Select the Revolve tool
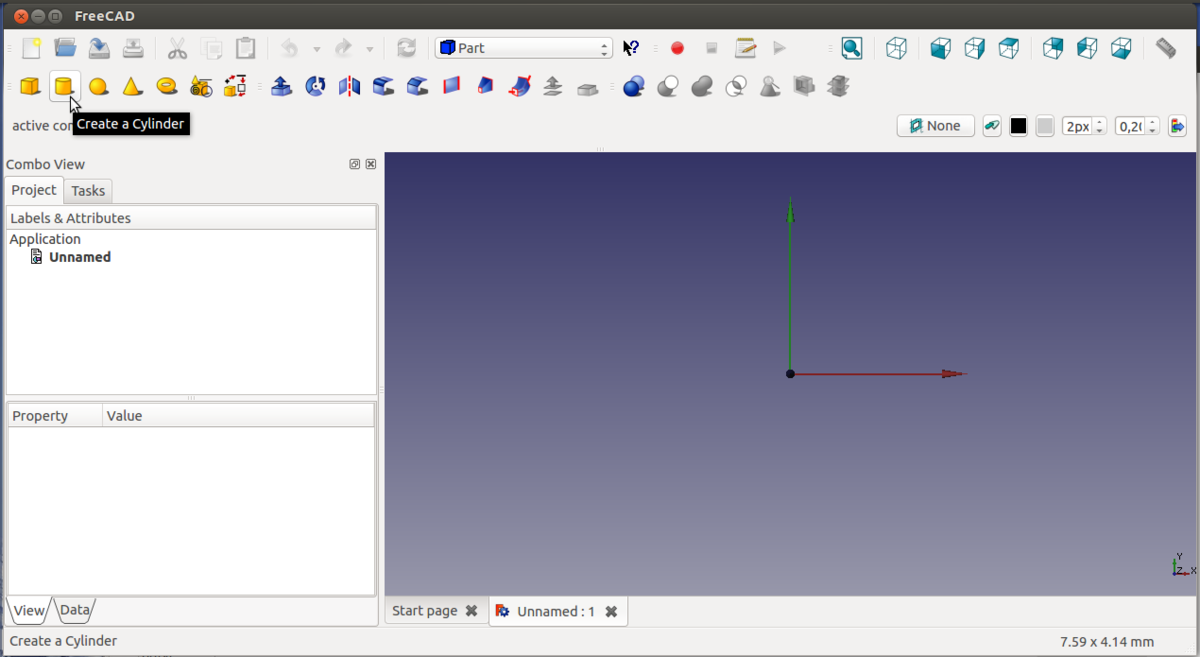Image resolution: width=1200 pixels, height=657 pixels. [x=315, y=87]
